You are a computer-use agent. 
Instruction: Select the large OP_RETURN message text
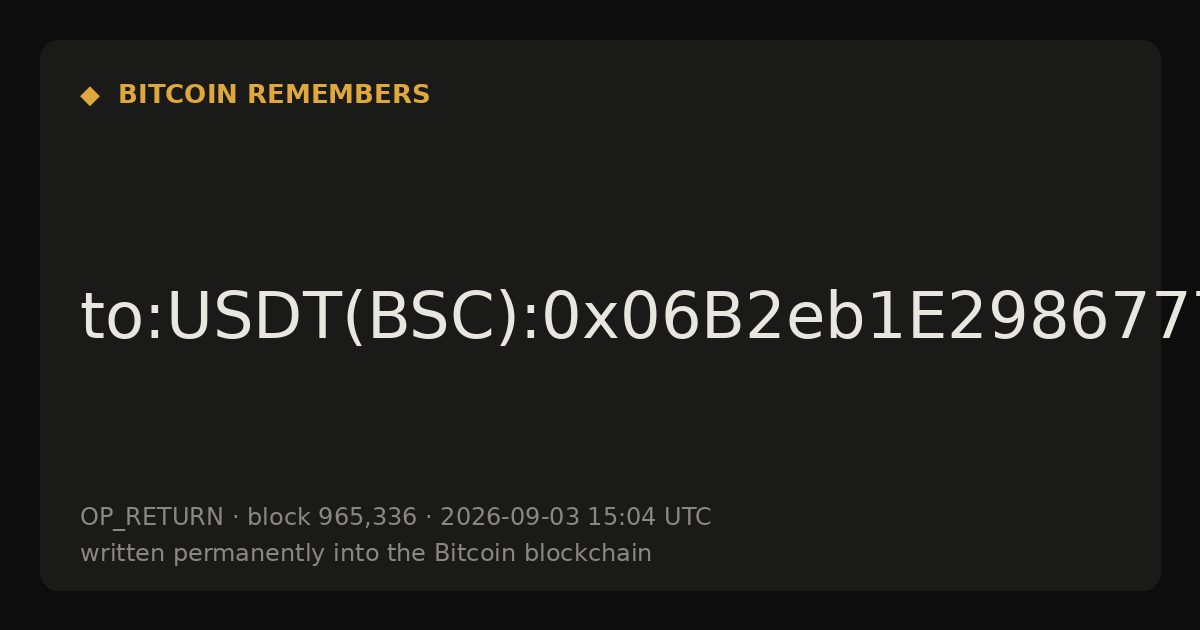click(x=640, y=318)
